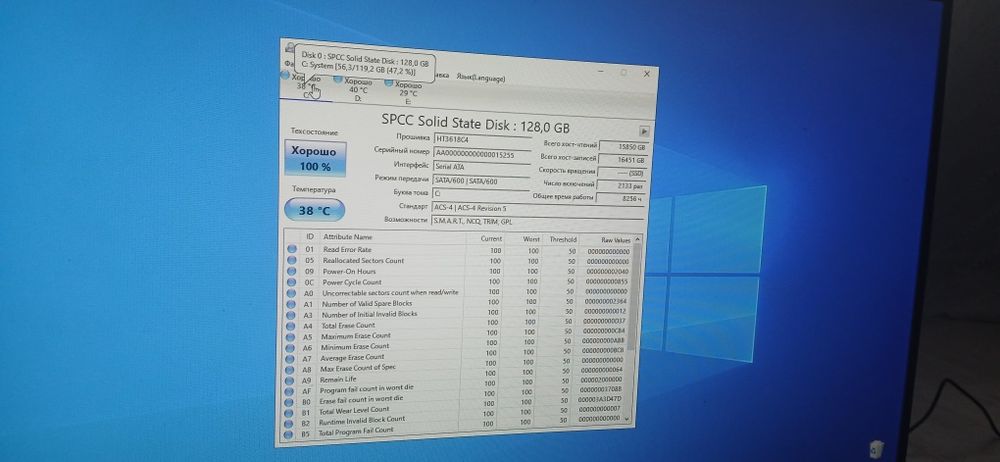
Task: Click the attribute list vertical scrollbar thumb
Action: click(x=634, y=297)
